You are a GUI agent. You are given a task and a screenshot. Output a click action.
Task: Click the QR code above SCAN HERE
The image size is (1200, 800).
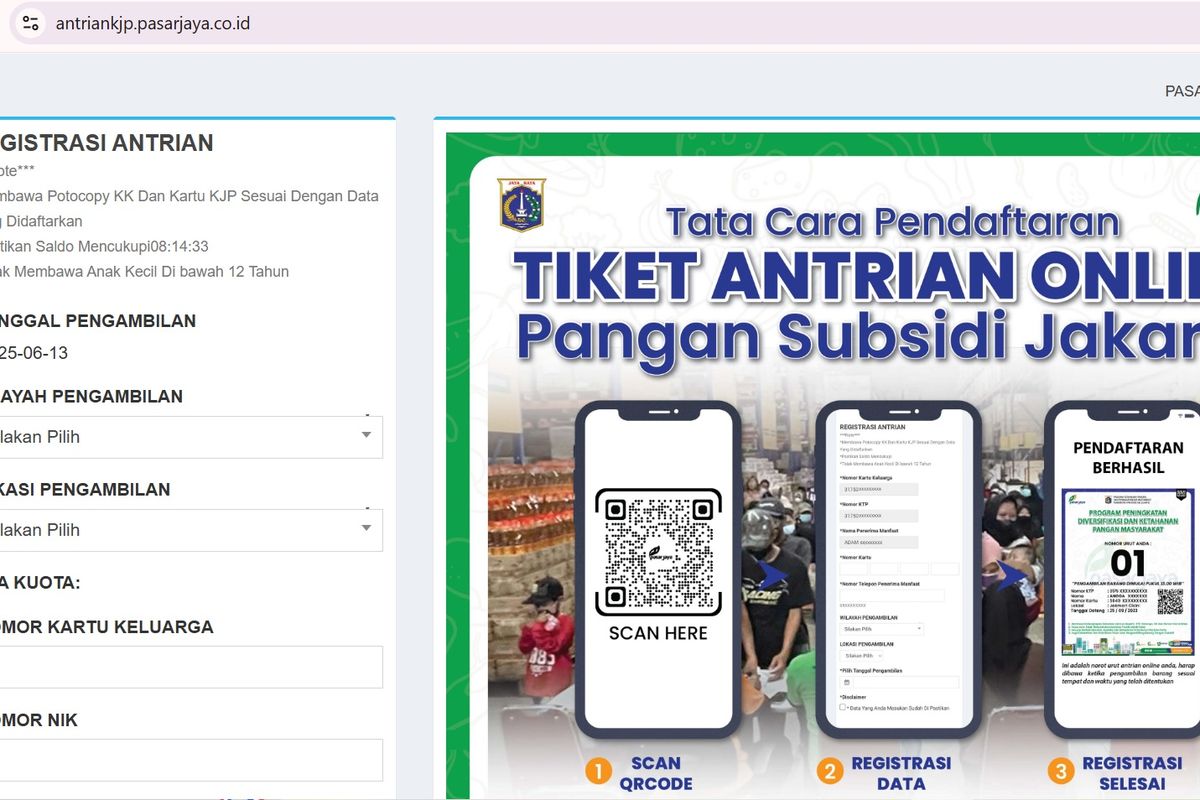coord(658,552)
